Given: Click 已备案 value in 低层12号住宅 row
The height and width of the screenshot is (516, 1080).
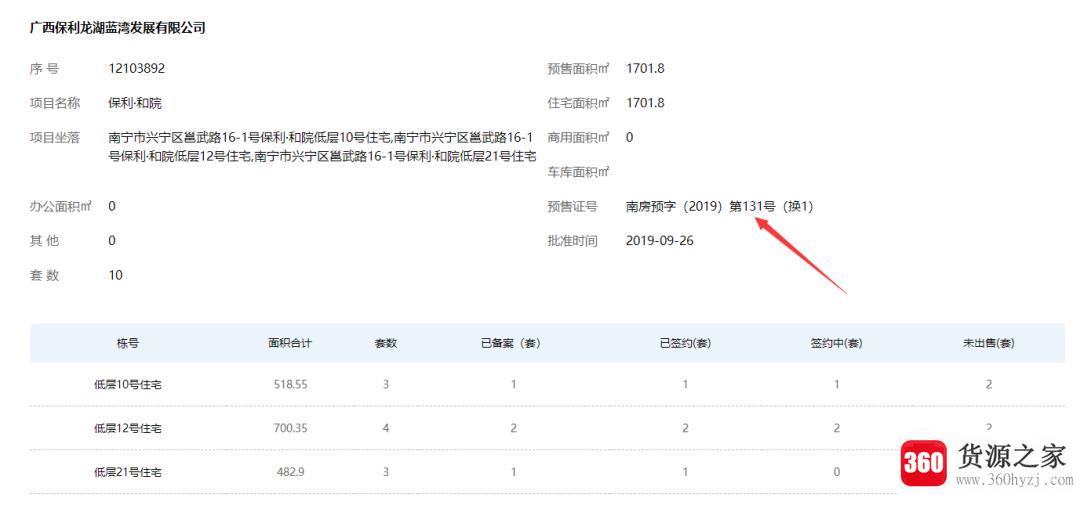Looking at the screenshot, I should coord(513,429).
